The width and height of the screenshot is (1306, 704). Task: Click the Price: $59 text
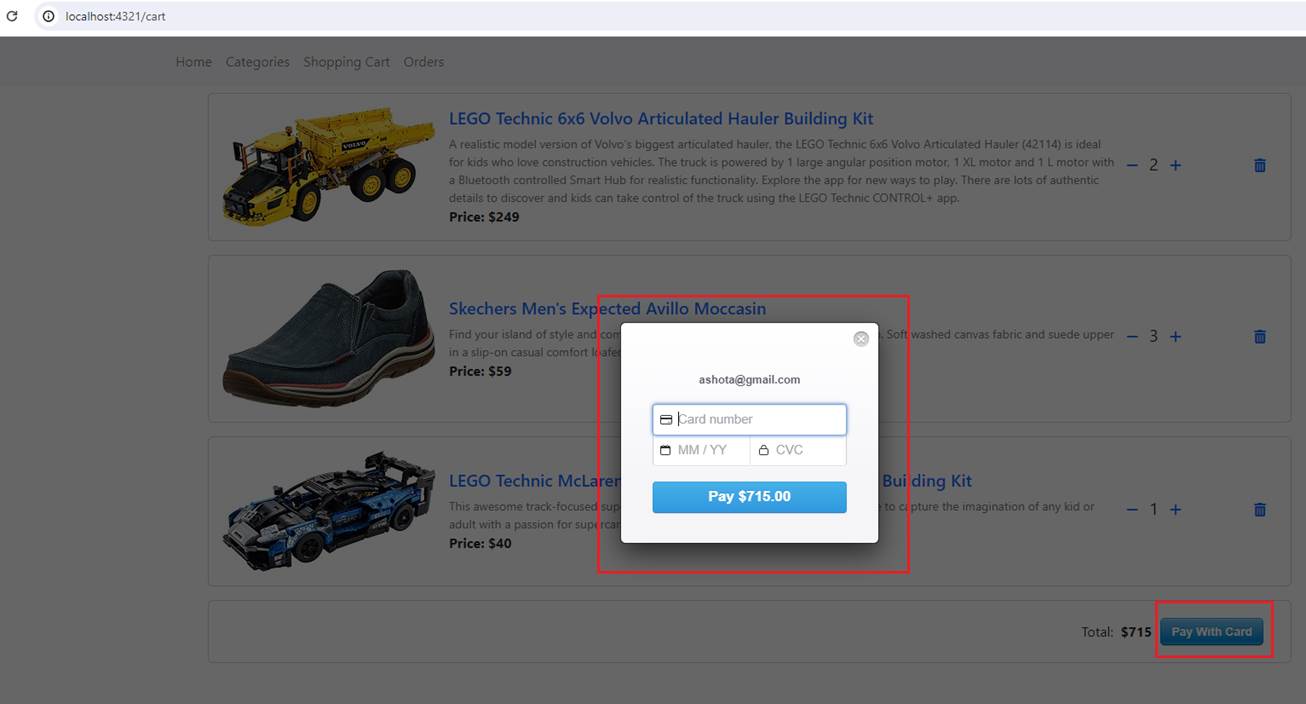480,371
